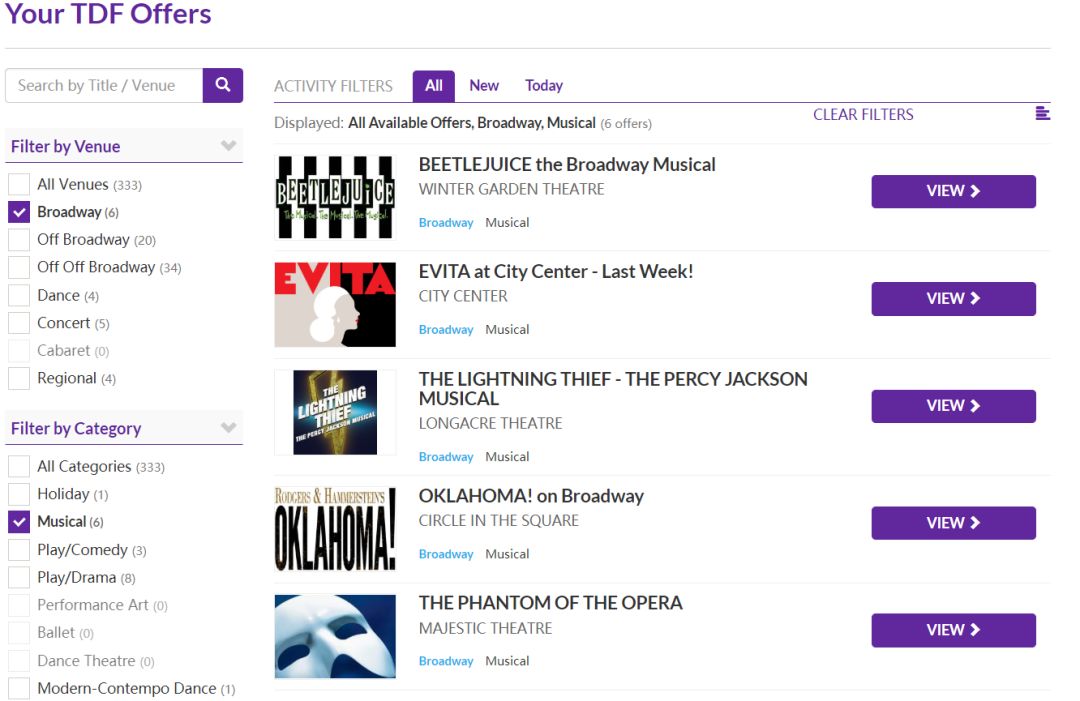
Task: Click the Filter by Category heading
Action: (76, 428)
